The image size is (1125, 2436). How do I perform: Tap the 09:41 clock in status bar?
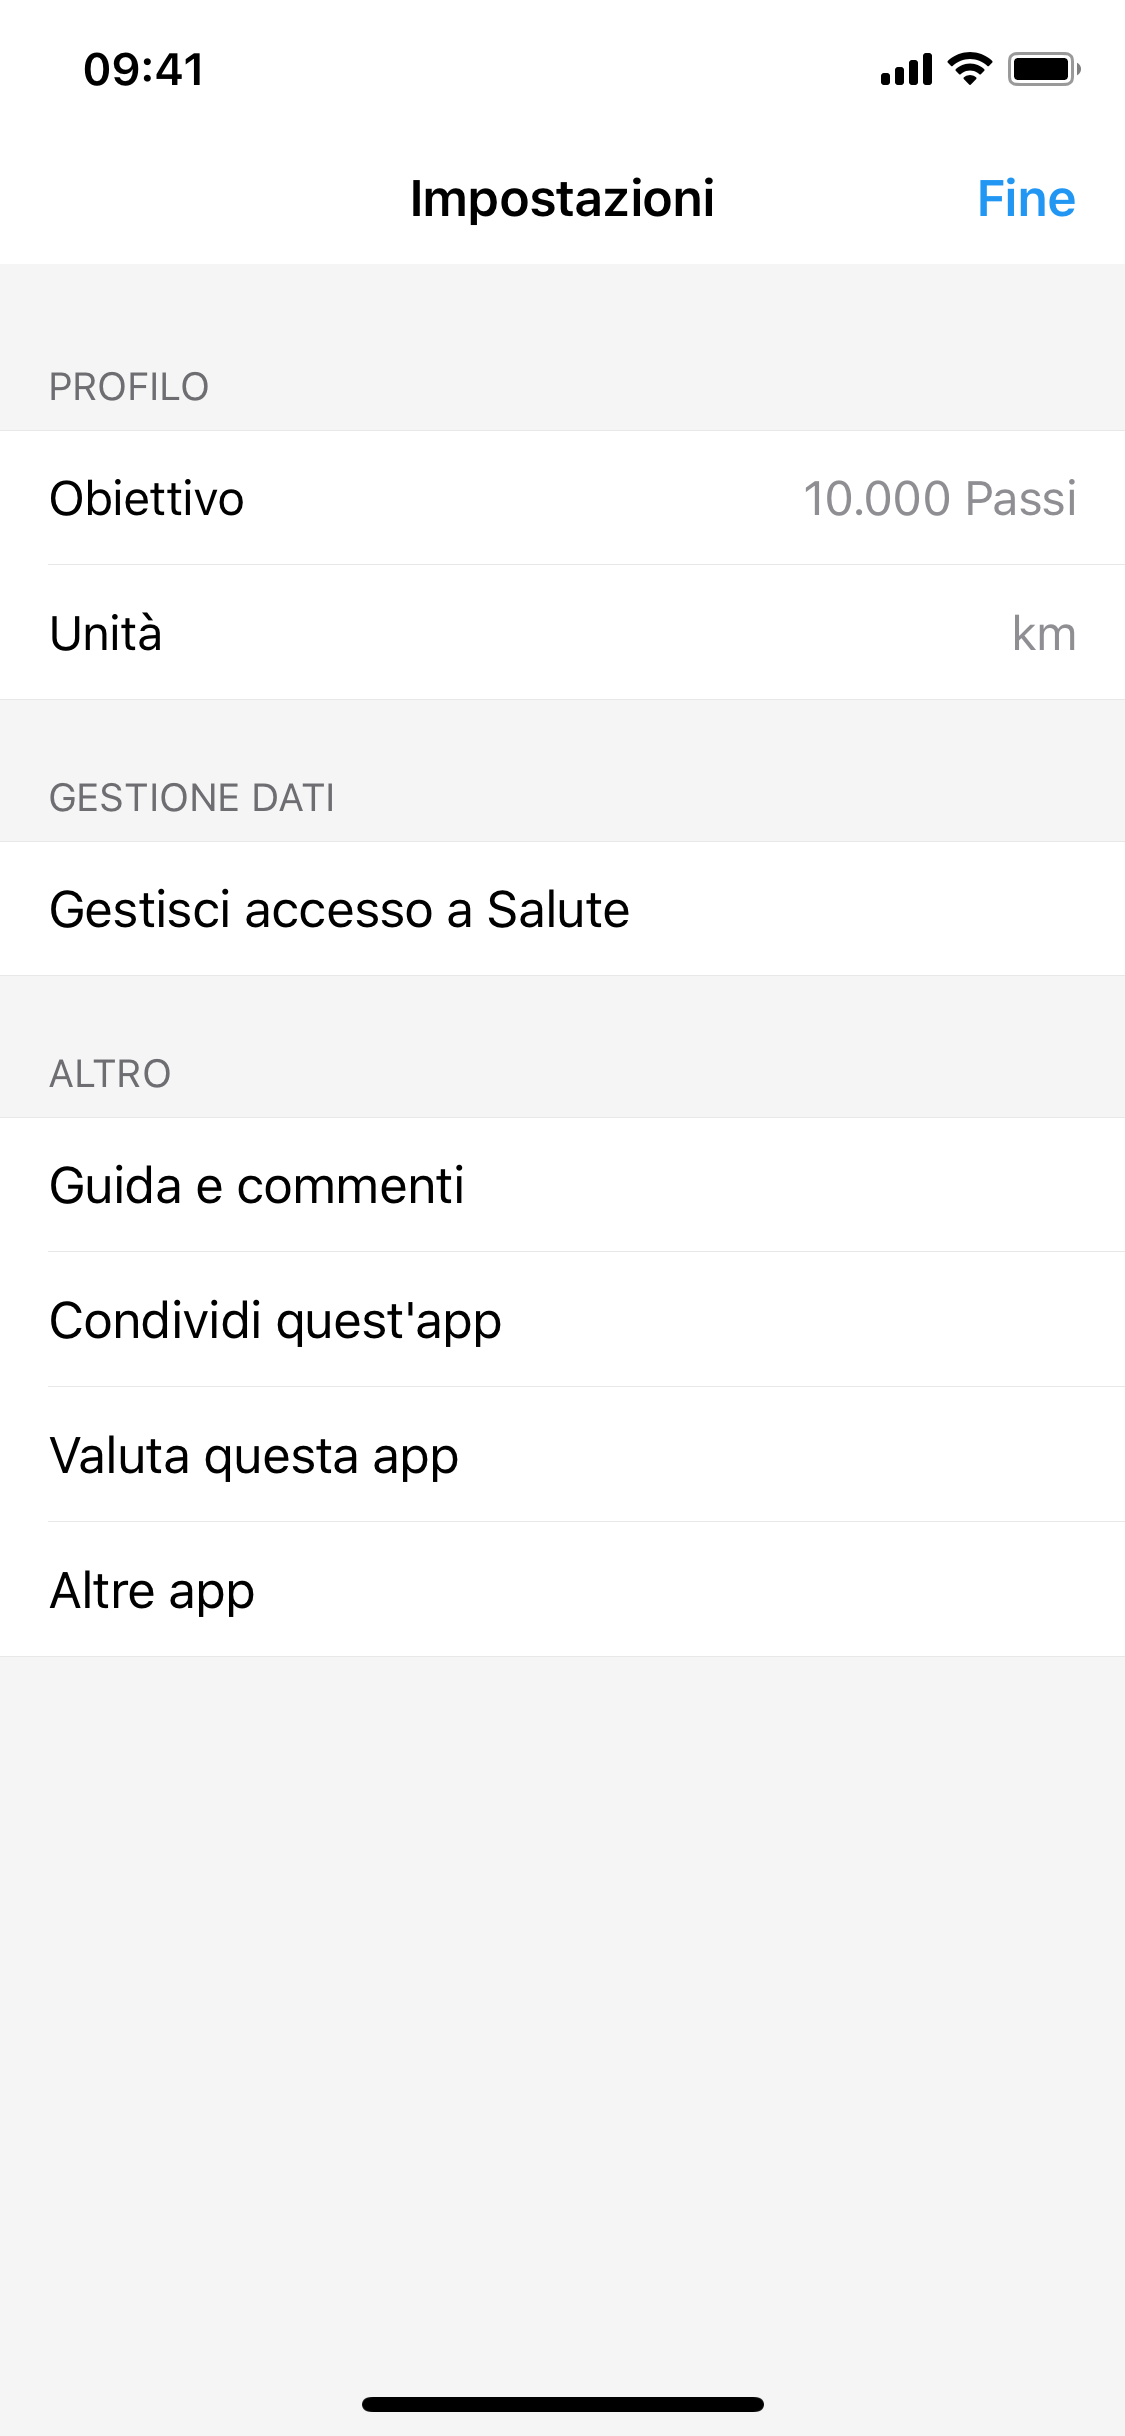(x=144, y=70)
